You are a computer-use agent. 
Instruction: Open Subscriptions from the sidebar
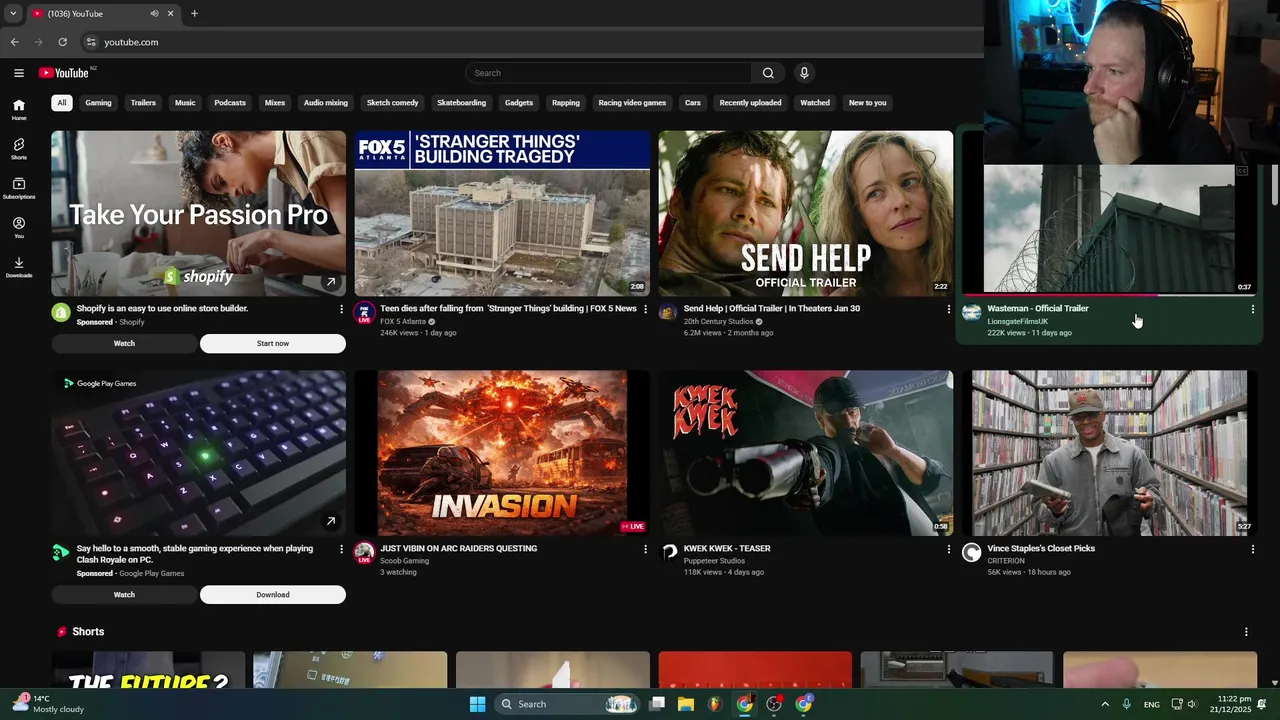point(19,188)
